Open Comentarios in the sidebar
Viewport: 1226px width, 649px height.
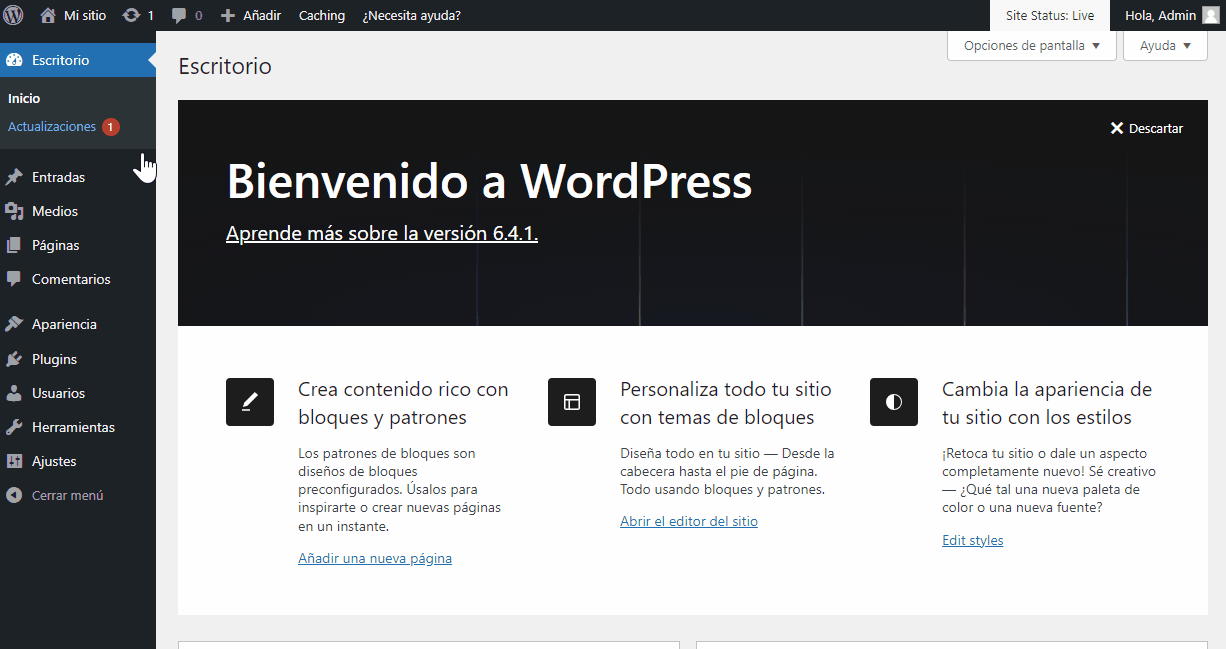click(x=78, y=279)
